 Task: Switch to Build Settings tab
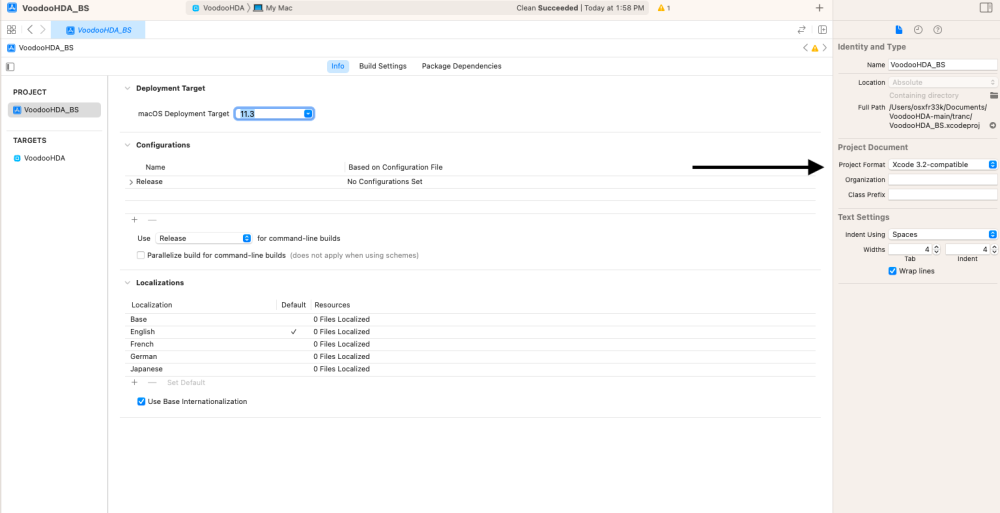click(x=383, y=66)
